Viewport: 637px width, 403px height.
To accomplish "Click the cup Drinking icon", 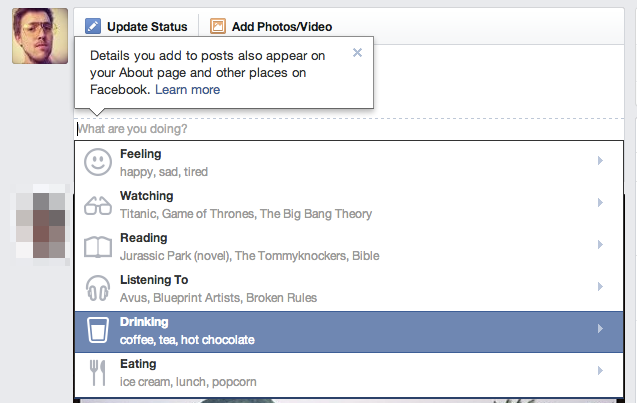I will pyautogui.click(x=98, y=330).
